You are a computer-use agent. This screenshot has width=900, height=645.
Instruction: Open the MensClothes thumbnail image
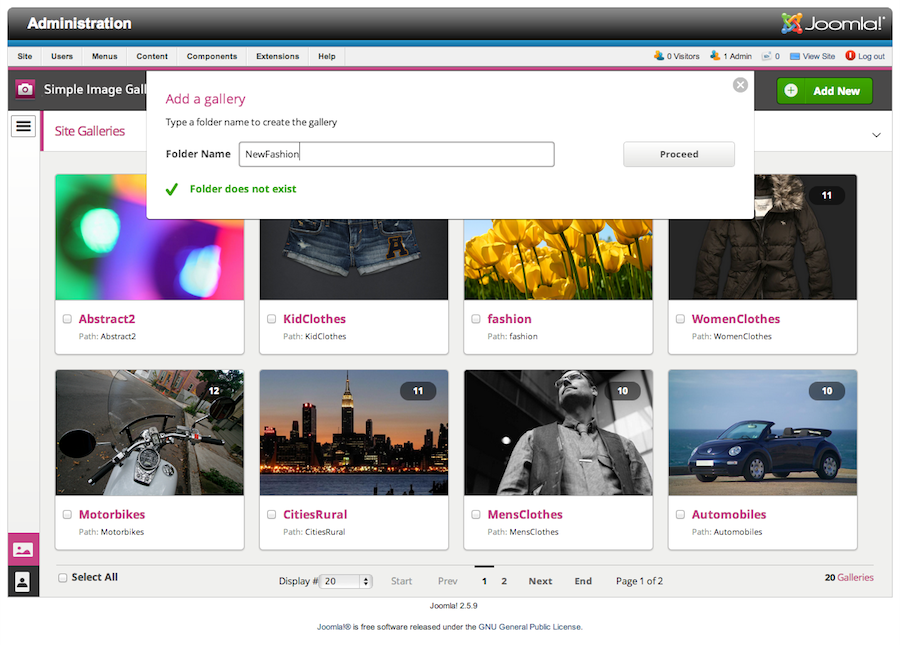558,433
